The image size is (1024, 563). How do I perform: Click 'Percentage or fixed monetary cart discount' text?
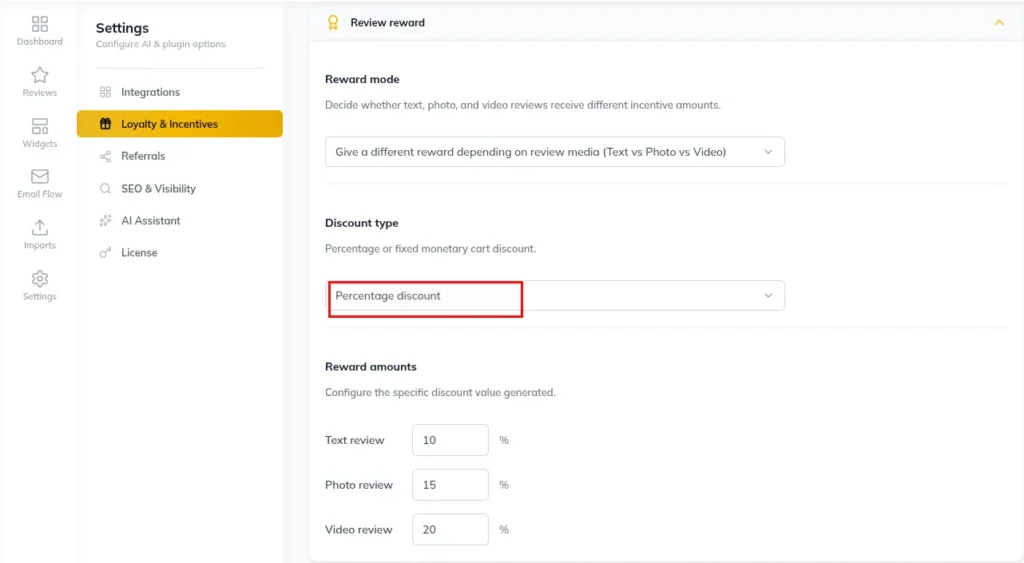click(x=430, y=249)
